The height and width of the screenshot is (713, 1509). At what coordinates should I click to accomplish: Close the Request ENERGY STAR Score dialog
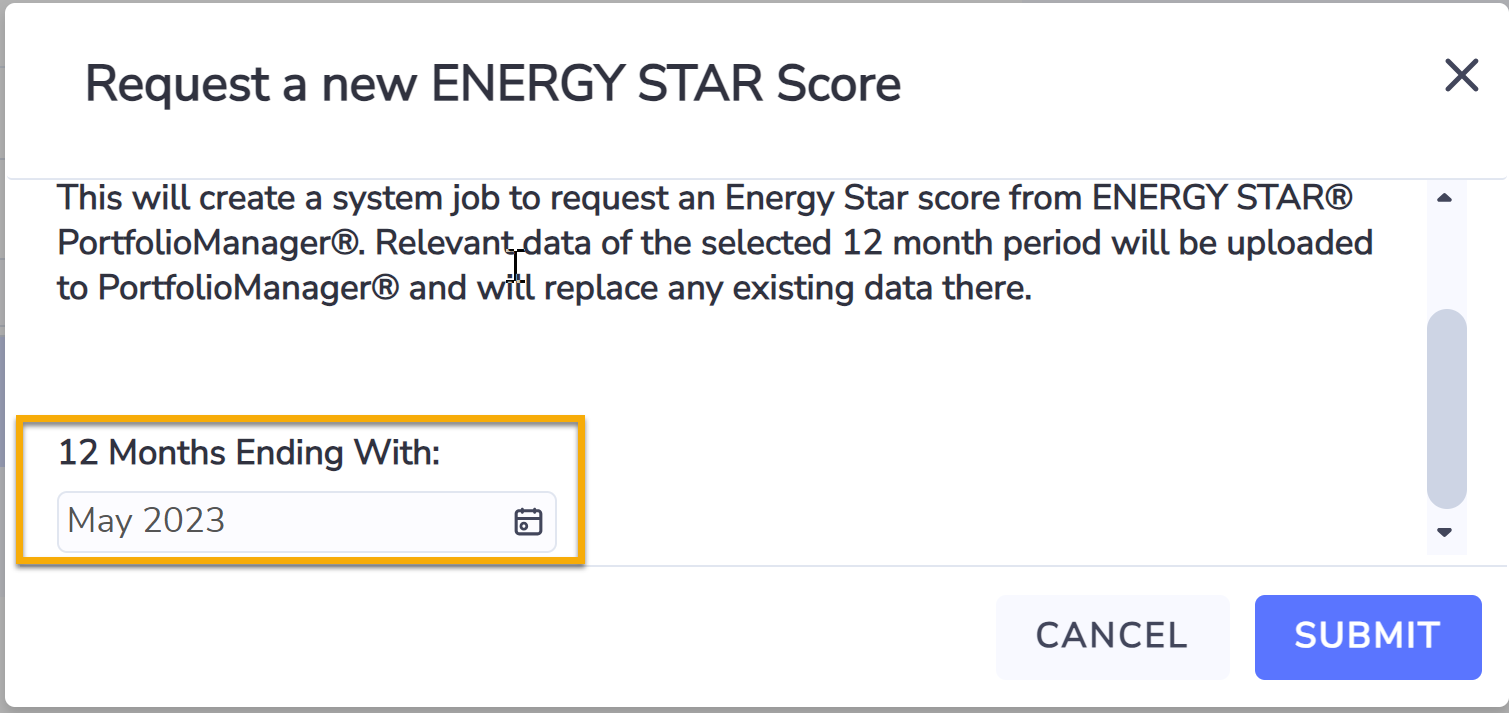(1462, 75)
